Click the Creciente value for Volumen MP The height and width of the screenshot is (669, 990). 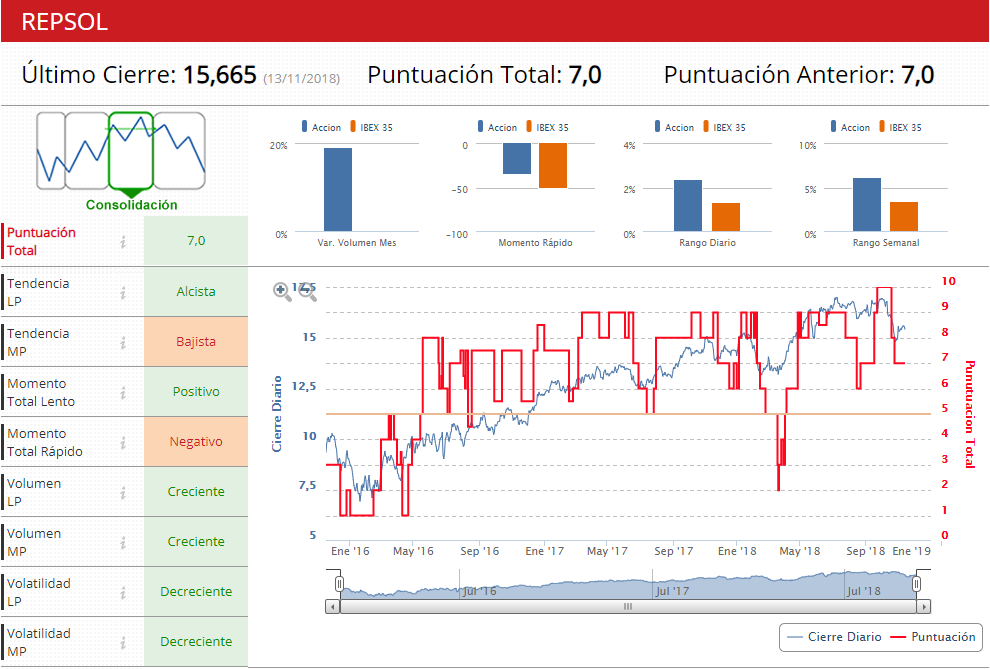196,542
